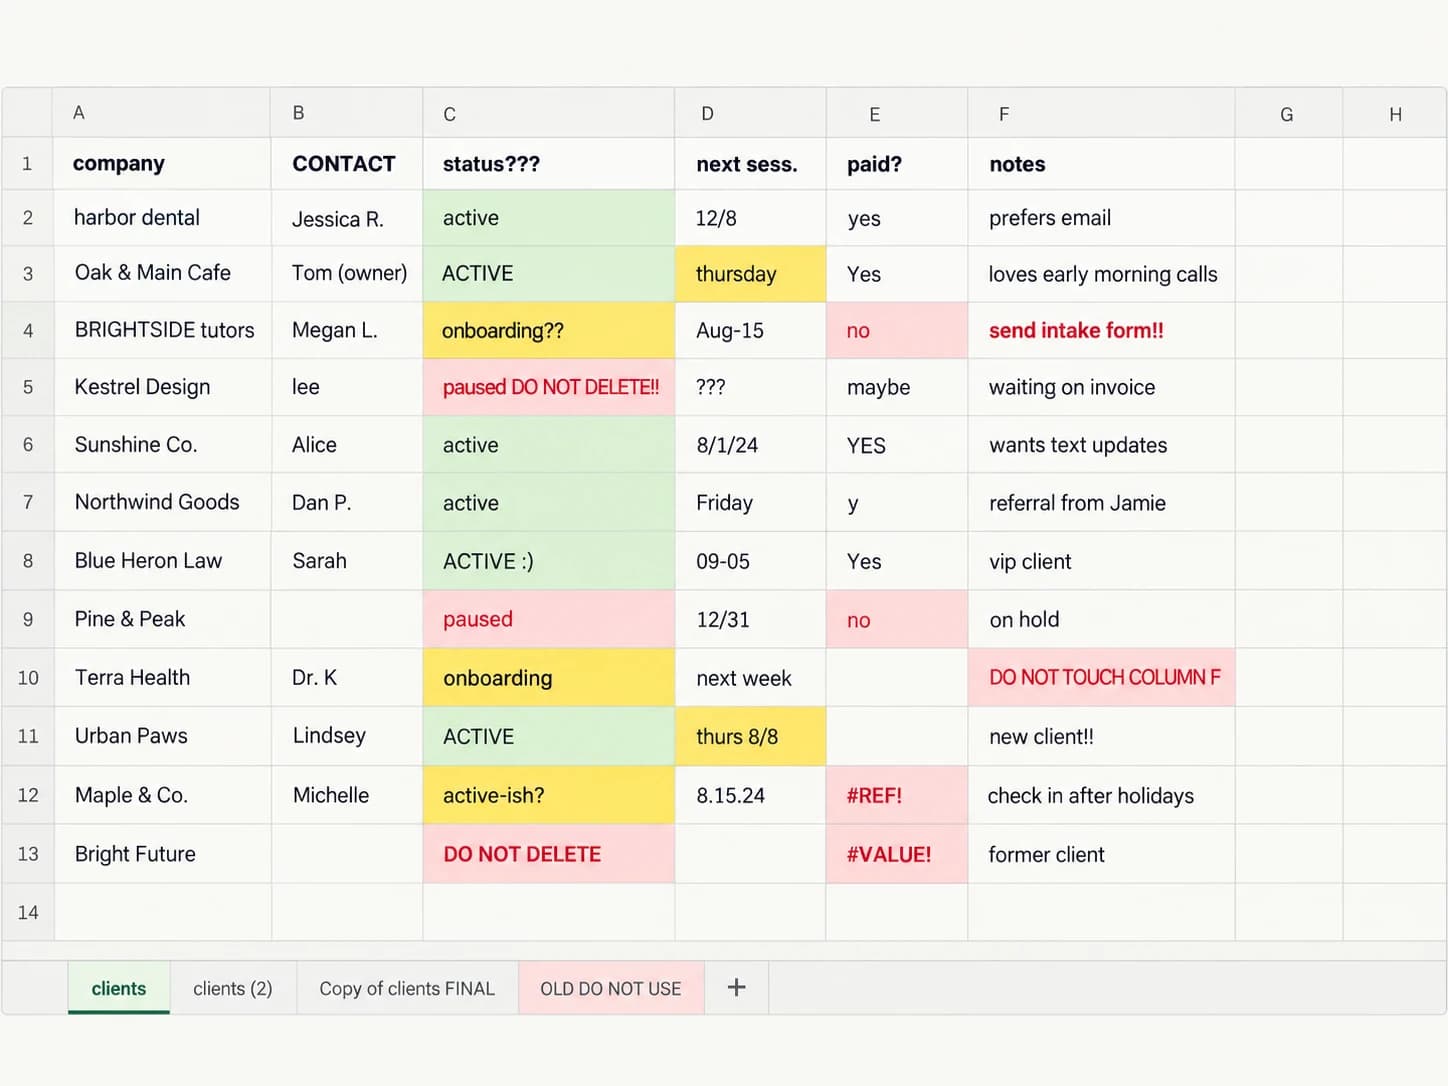Open Copy of clients FINAL tab
This screenshot has height=1086, width=1448.
pos(407,988)
